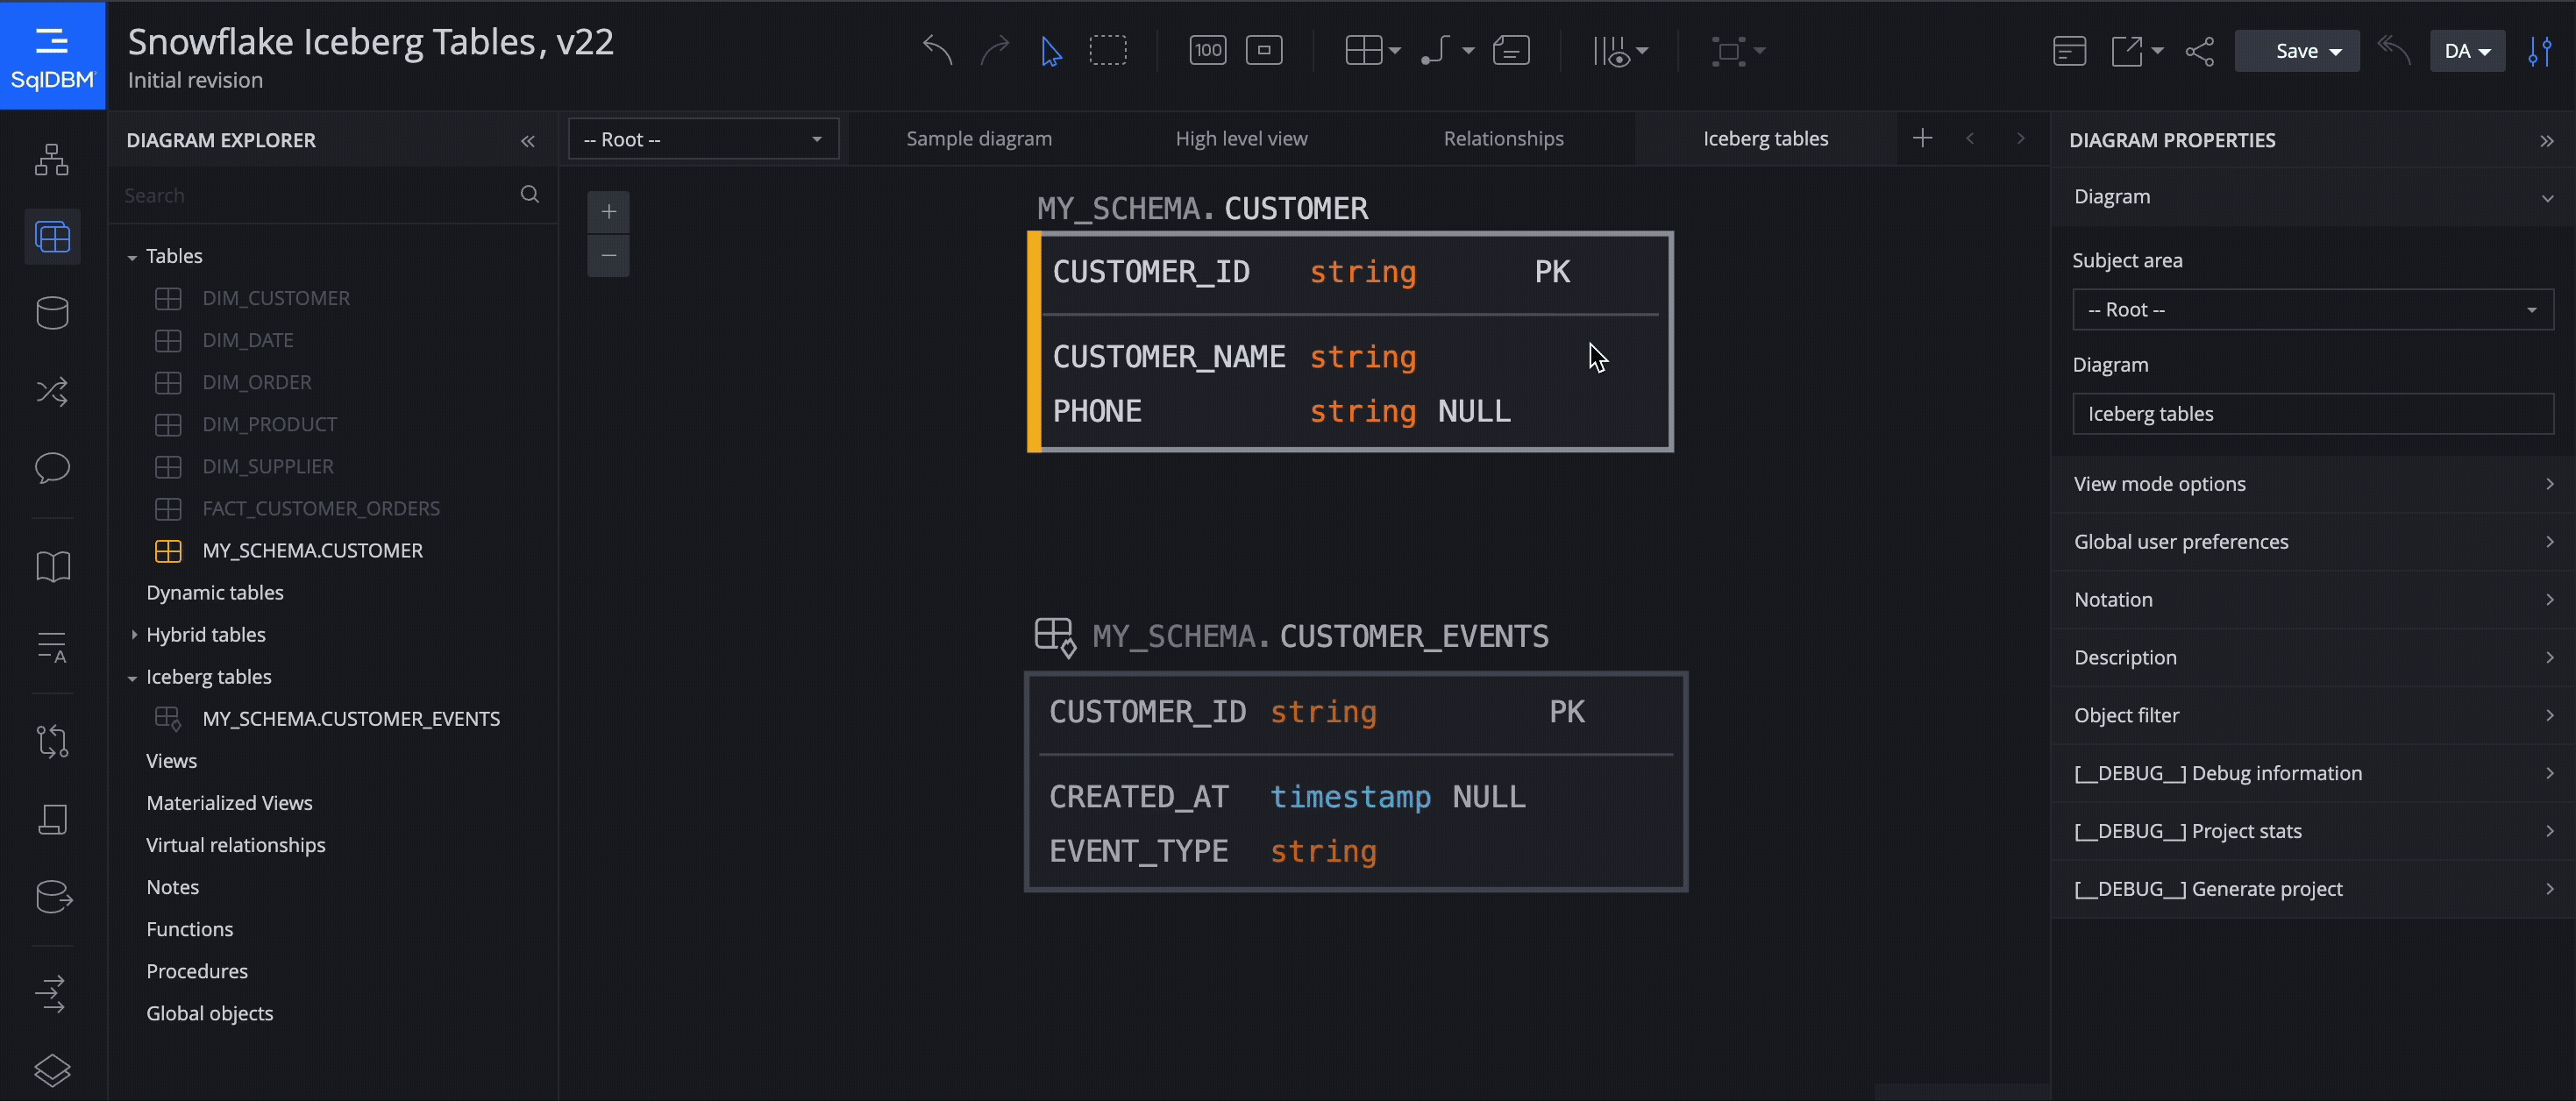Viewport: 2576px width, 1101px height.
Task: Collapse the Tables tree node
Action: (132, 257)
